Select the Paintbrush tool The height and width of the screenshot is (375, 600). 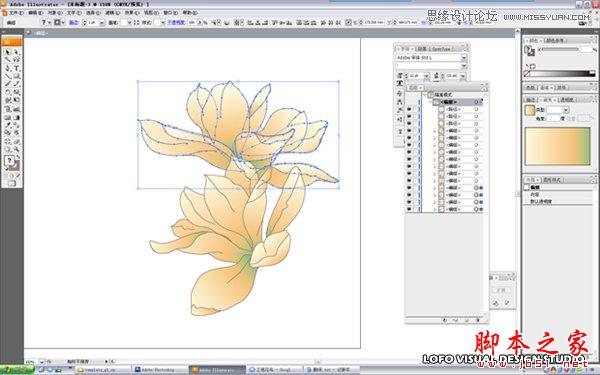pos(8,84)
